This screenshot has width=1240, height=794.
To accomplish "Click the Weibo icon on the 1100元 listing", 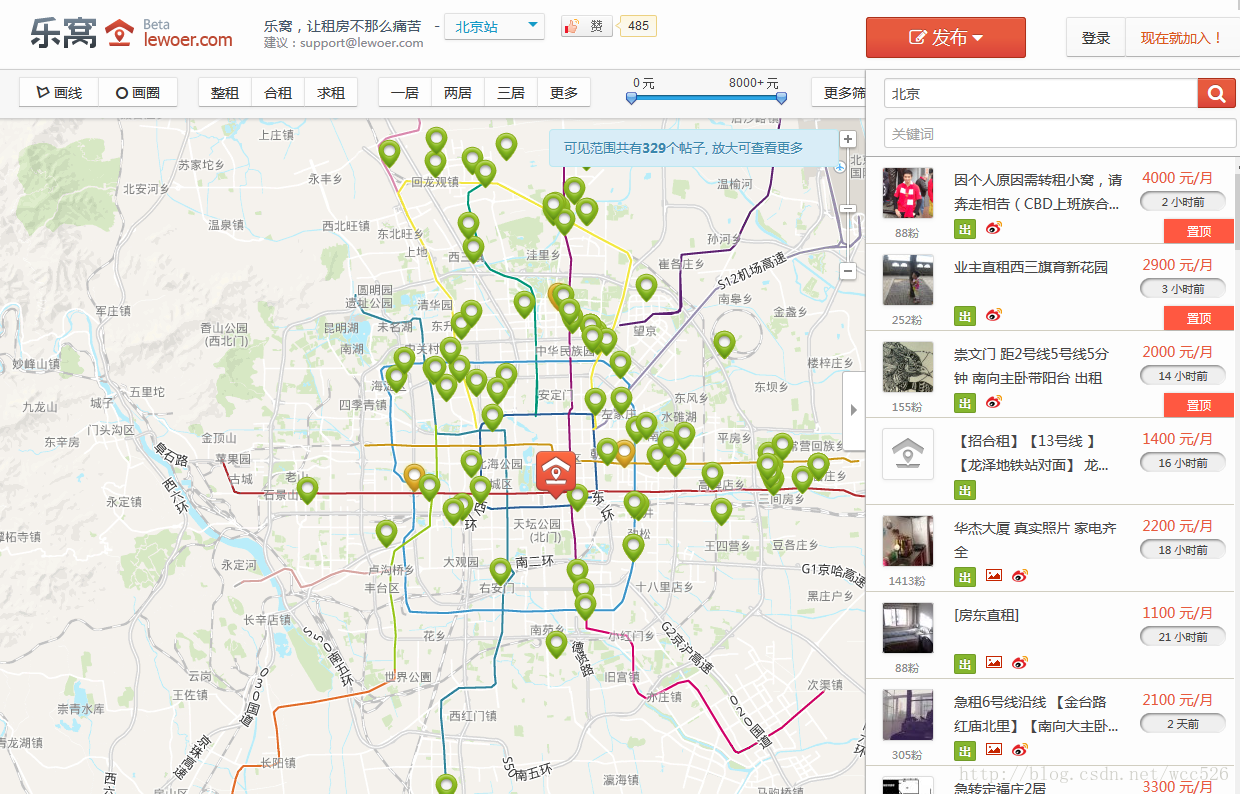I will click(x=1019, y=663).
